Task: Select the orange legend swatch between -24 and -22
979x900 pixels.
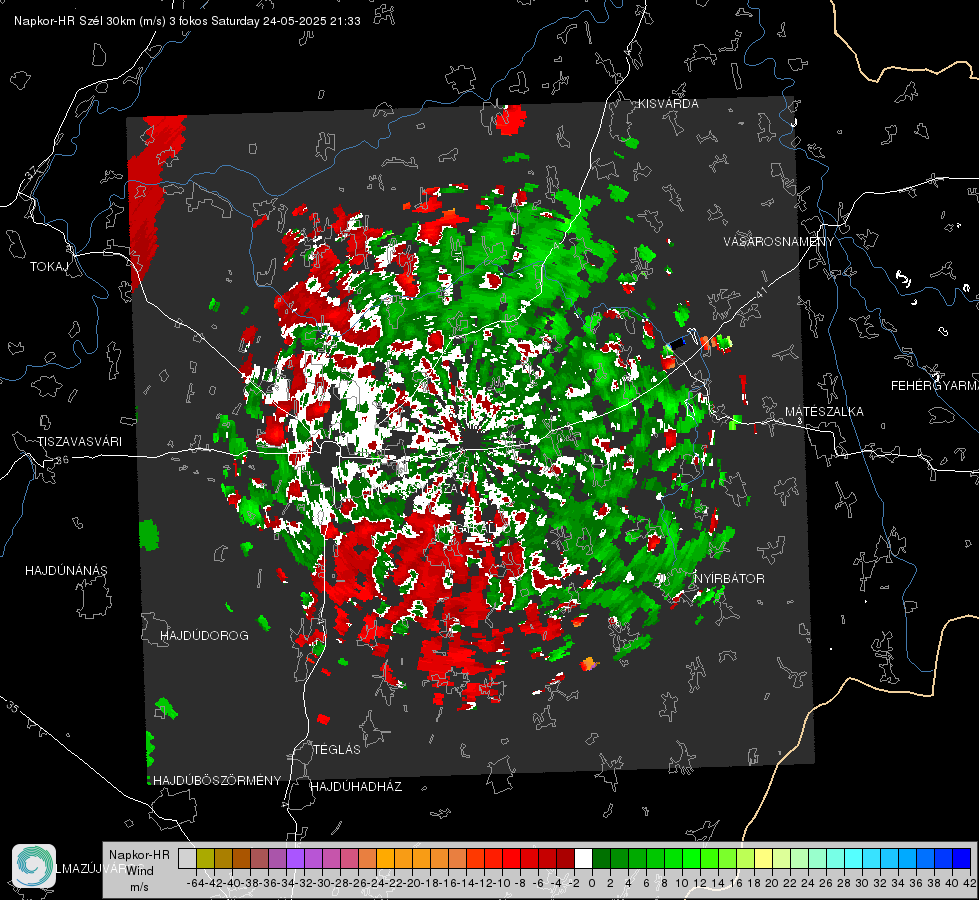Action: (x=385, y=859)
